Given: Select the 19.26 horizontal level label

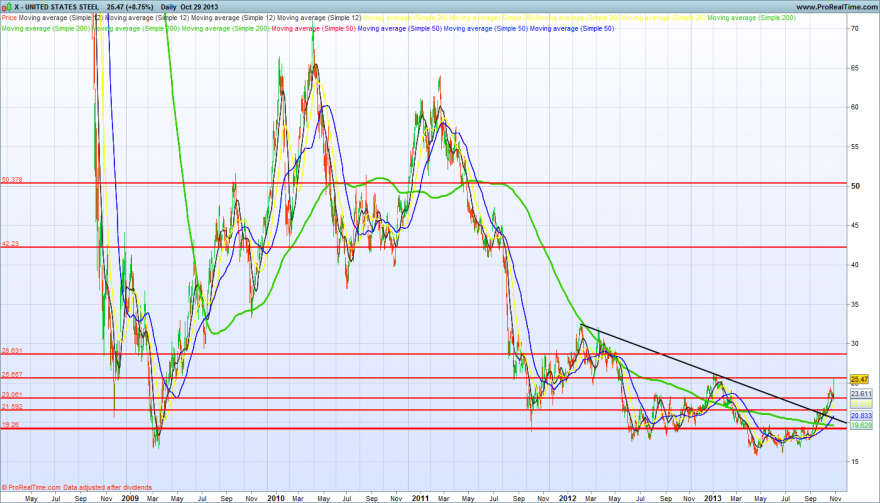Looking at the screenshot, I should (10, 425).
